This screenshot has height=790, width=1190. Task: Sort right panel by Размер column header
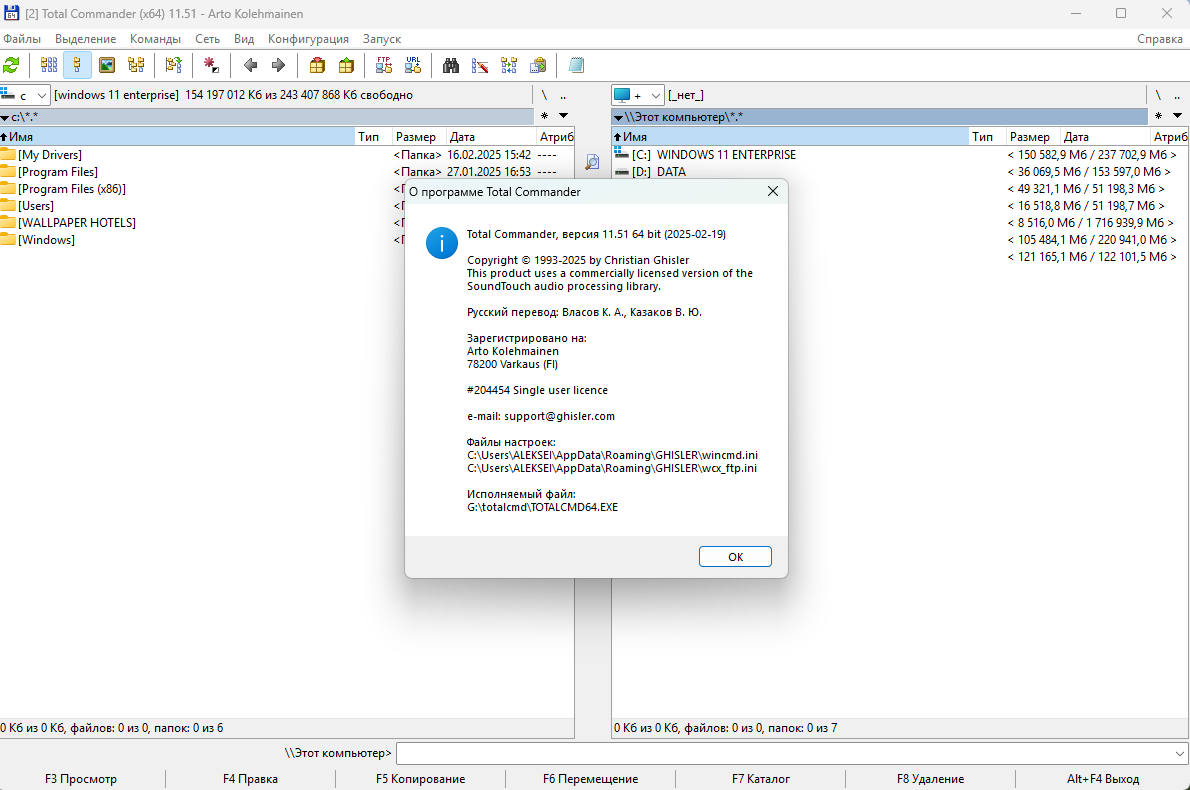(1033, 137)
